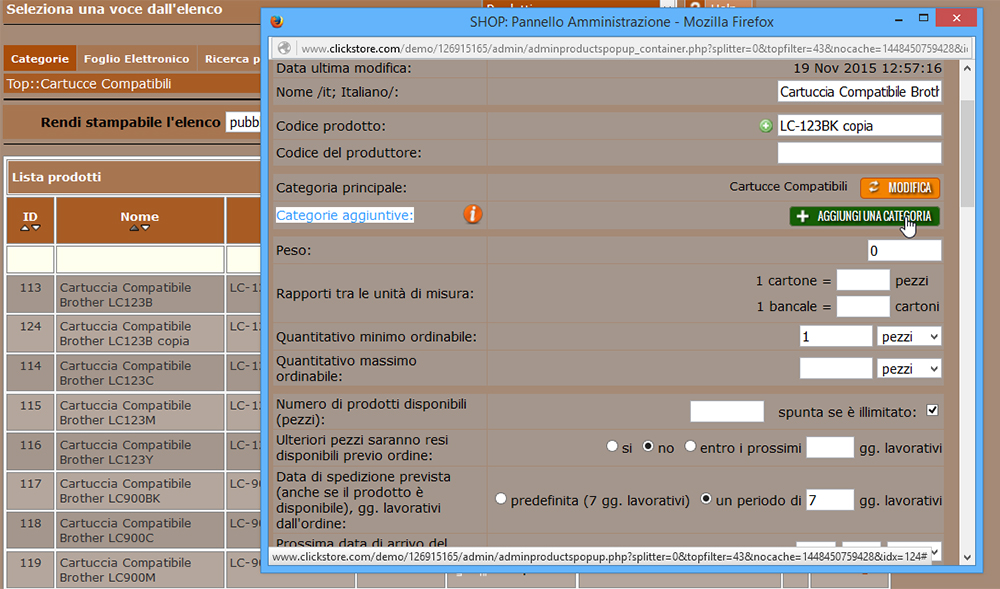Click 'Cartucce Compatibili' main category value
The image size is (1000, 589).
click(788, 187)
